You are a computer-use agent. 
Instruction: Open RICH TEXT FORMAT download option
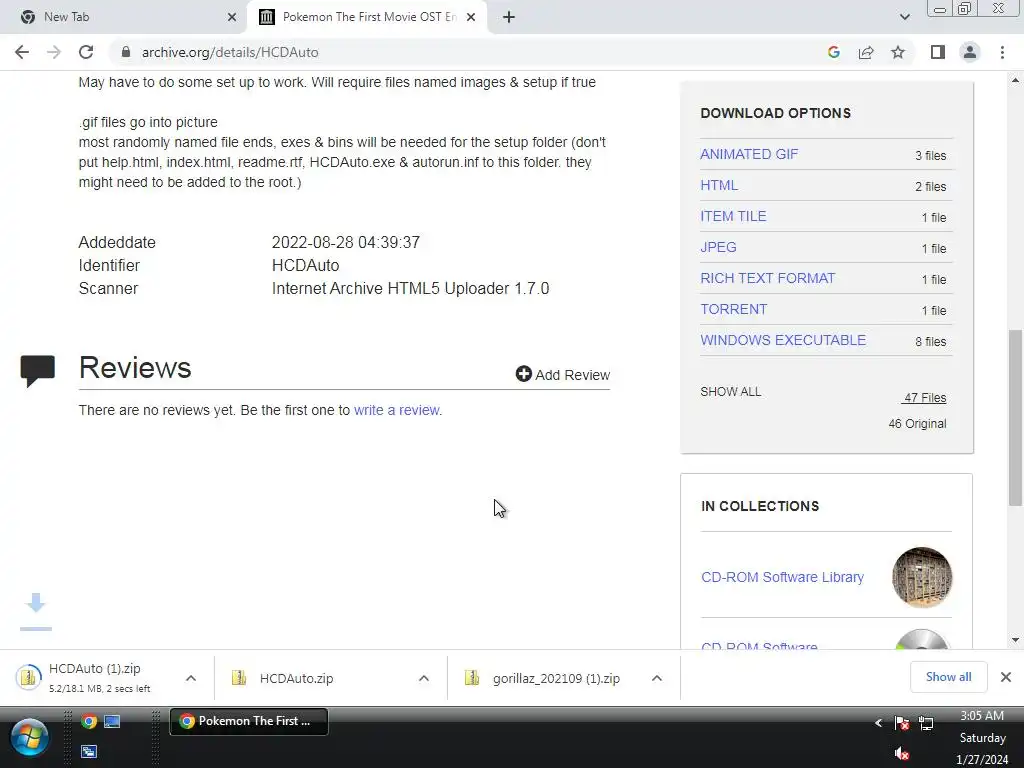pos(767,278)
